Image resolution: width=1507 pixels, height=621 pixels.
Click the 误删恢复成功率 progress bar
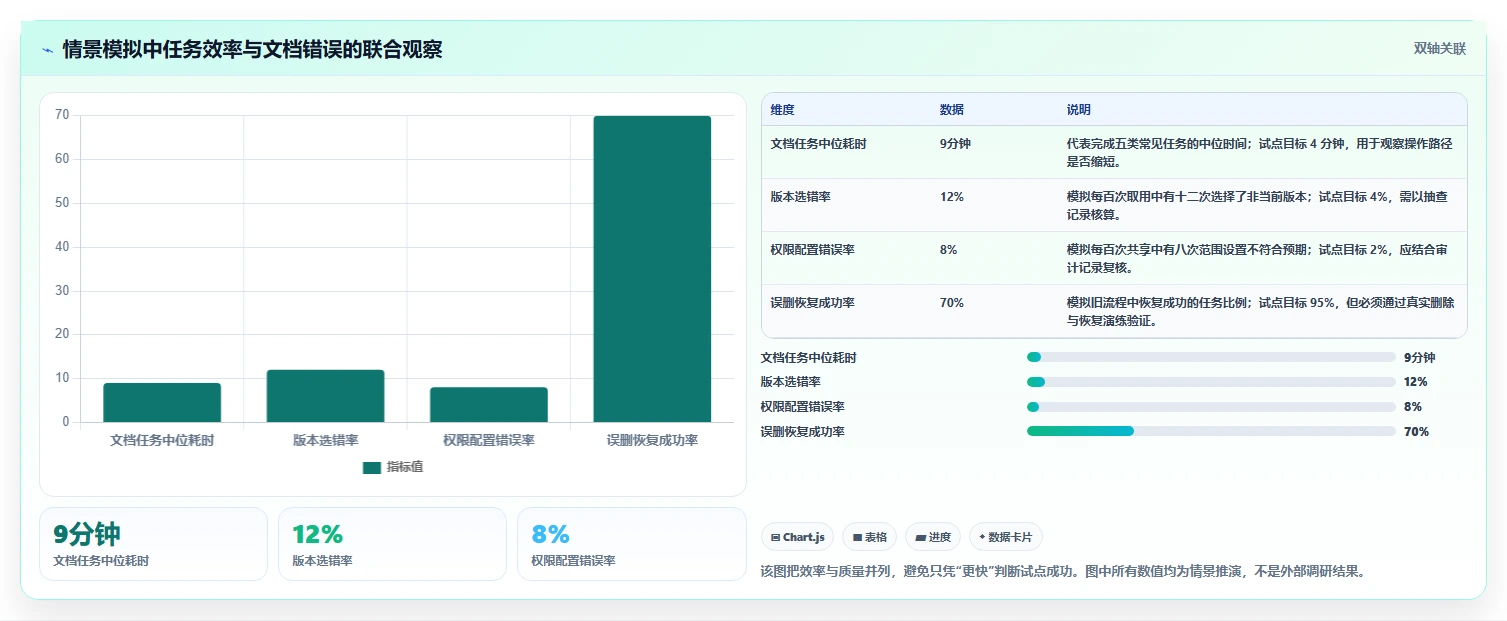pyautogui.click(x=1211, y=431)
